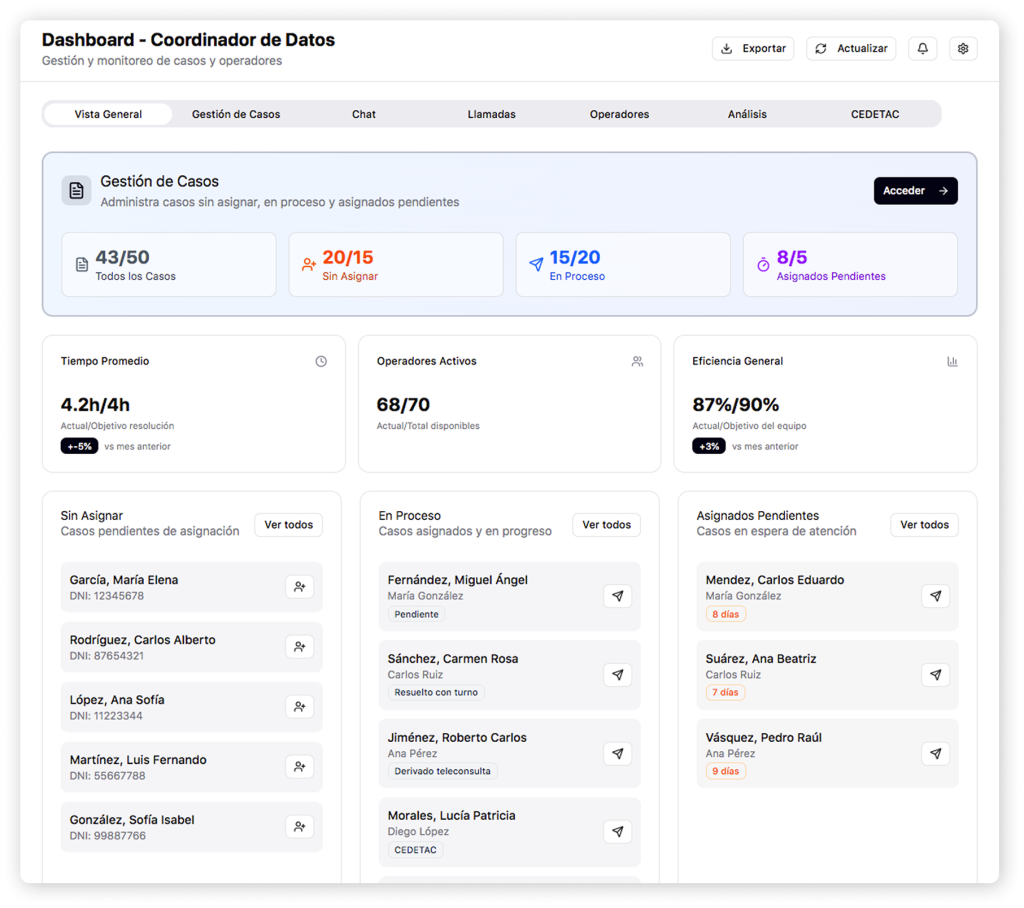Click the Actualizar button

(851, 48)
